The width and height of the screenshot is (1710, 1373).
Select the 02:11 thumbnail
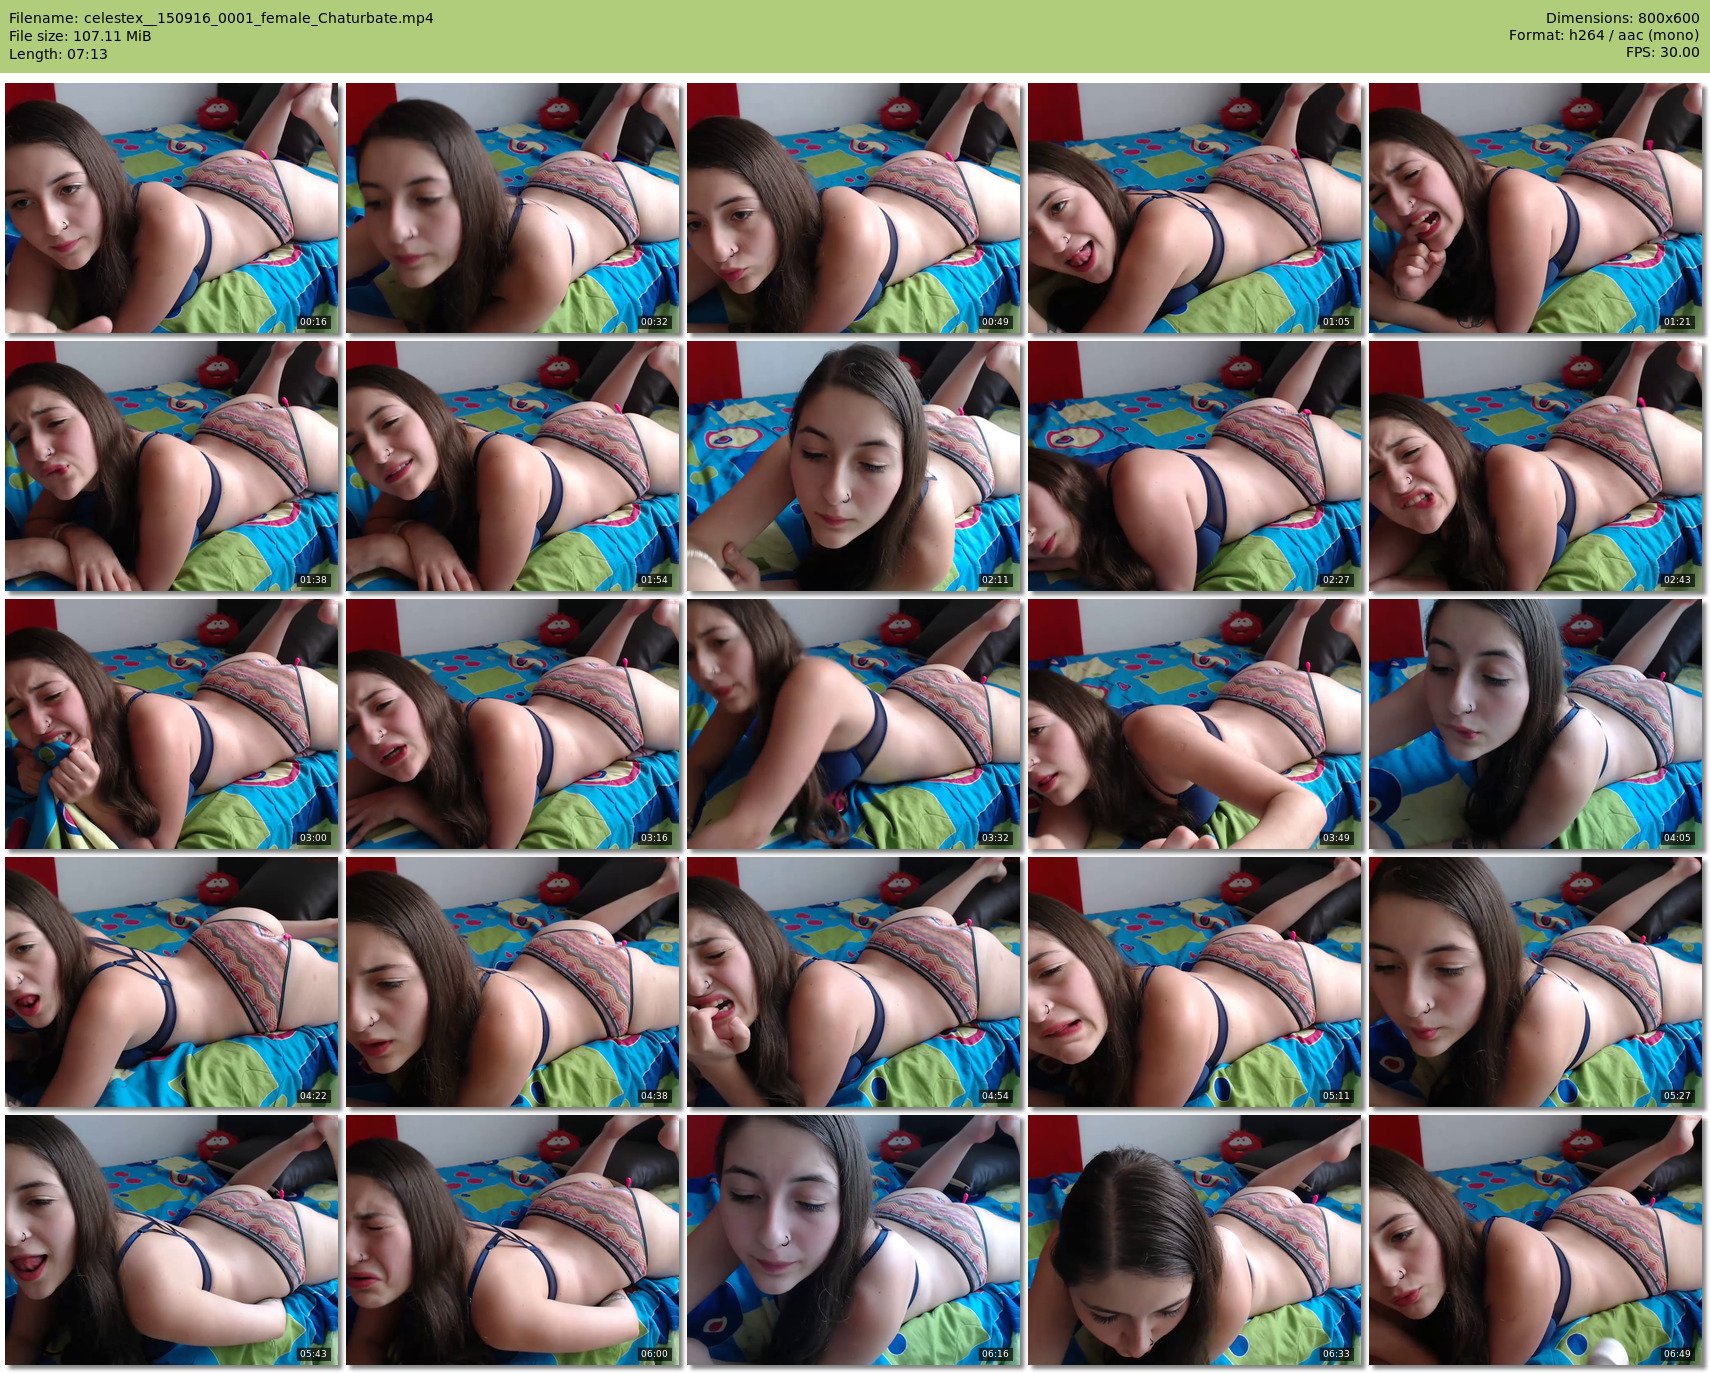[853, 466]
